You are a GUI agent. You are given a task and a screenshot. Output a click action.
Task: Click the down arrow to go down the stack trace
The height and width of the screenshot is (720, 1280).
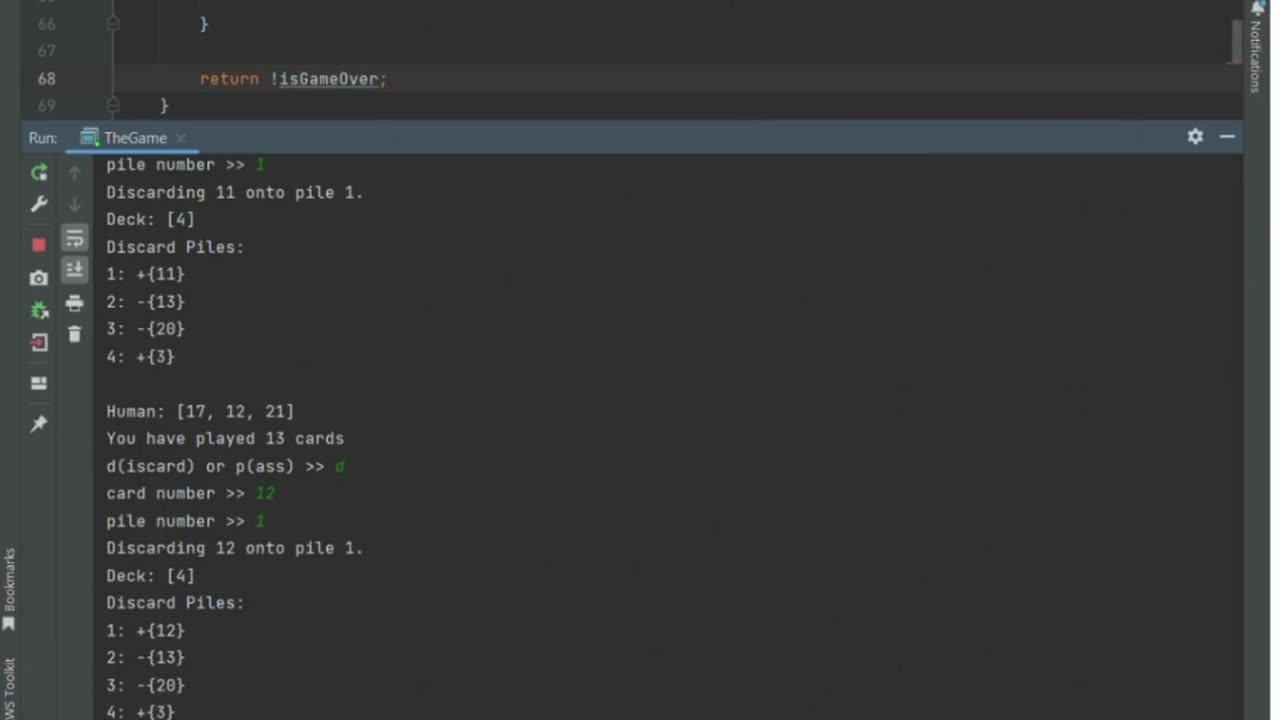tap(74, 204)
